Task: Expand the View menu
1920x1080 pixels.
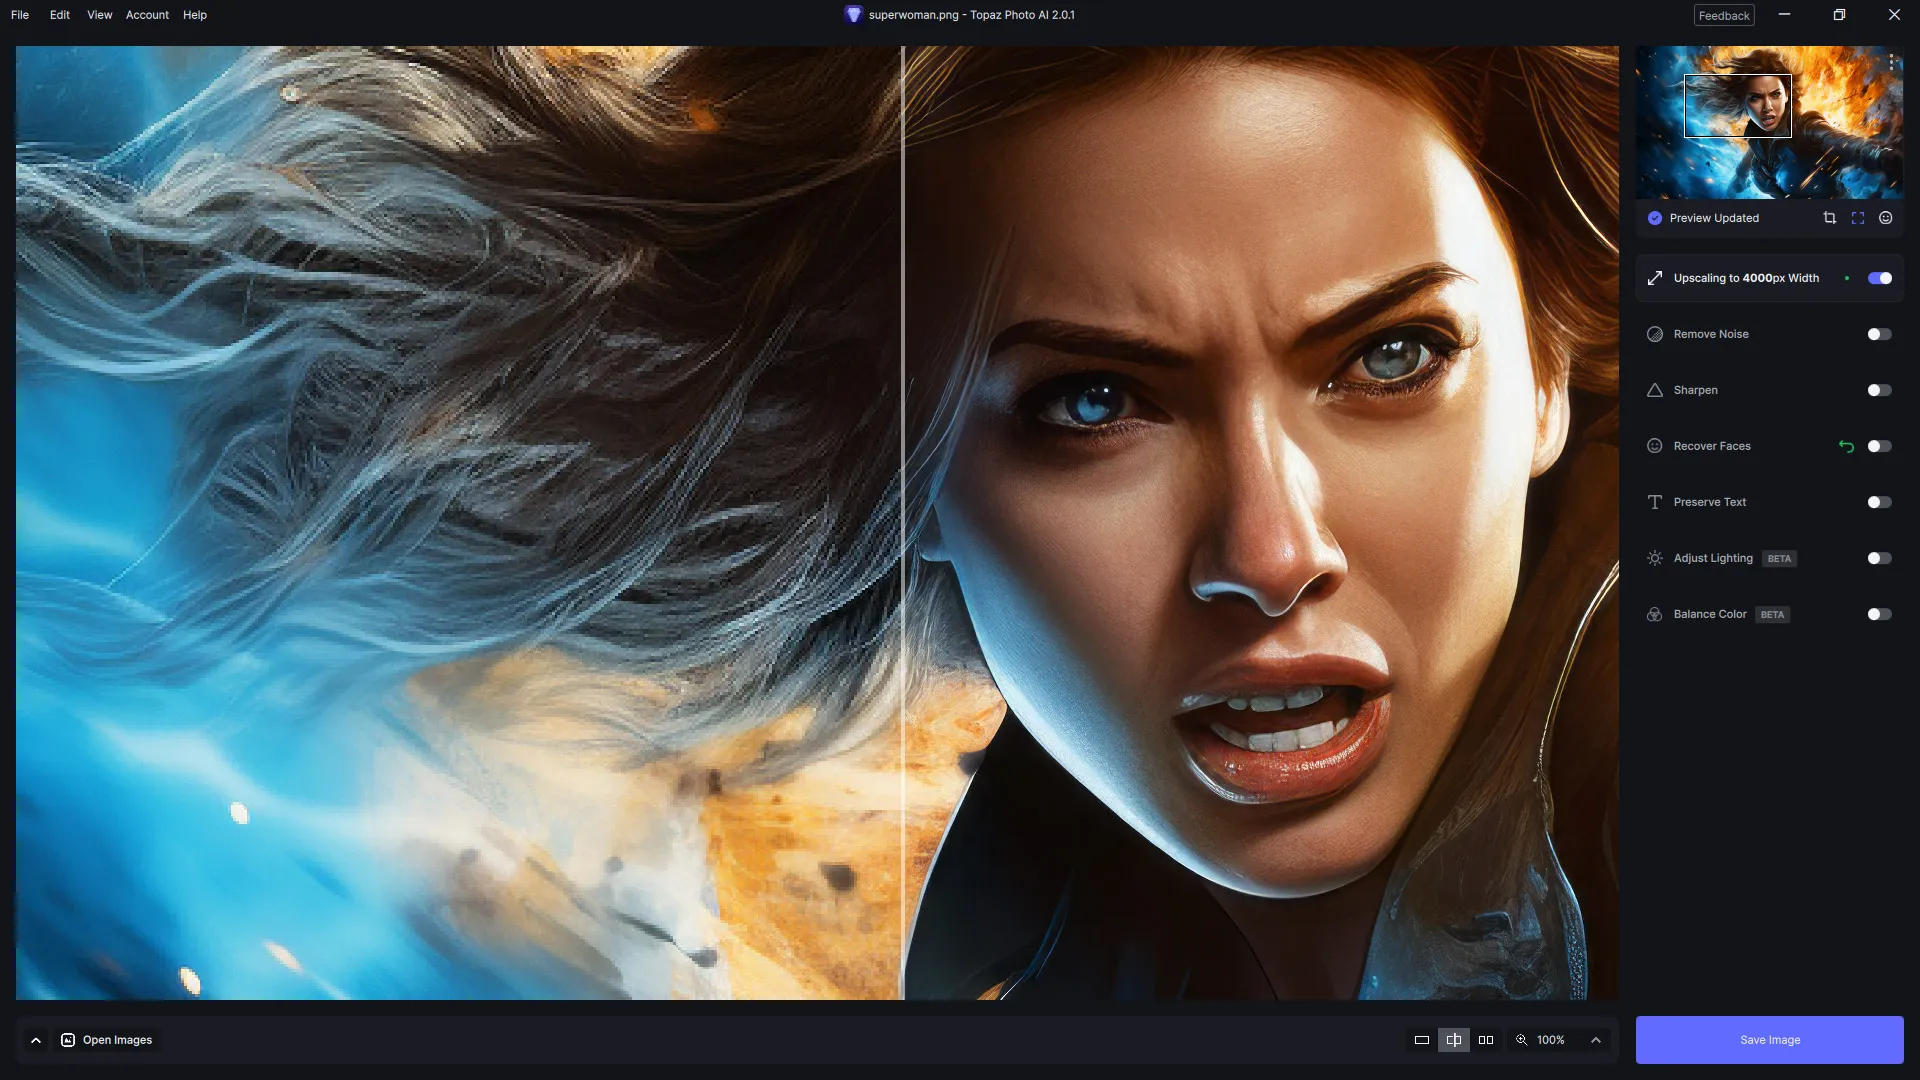Action: click(x=99, y=15)
